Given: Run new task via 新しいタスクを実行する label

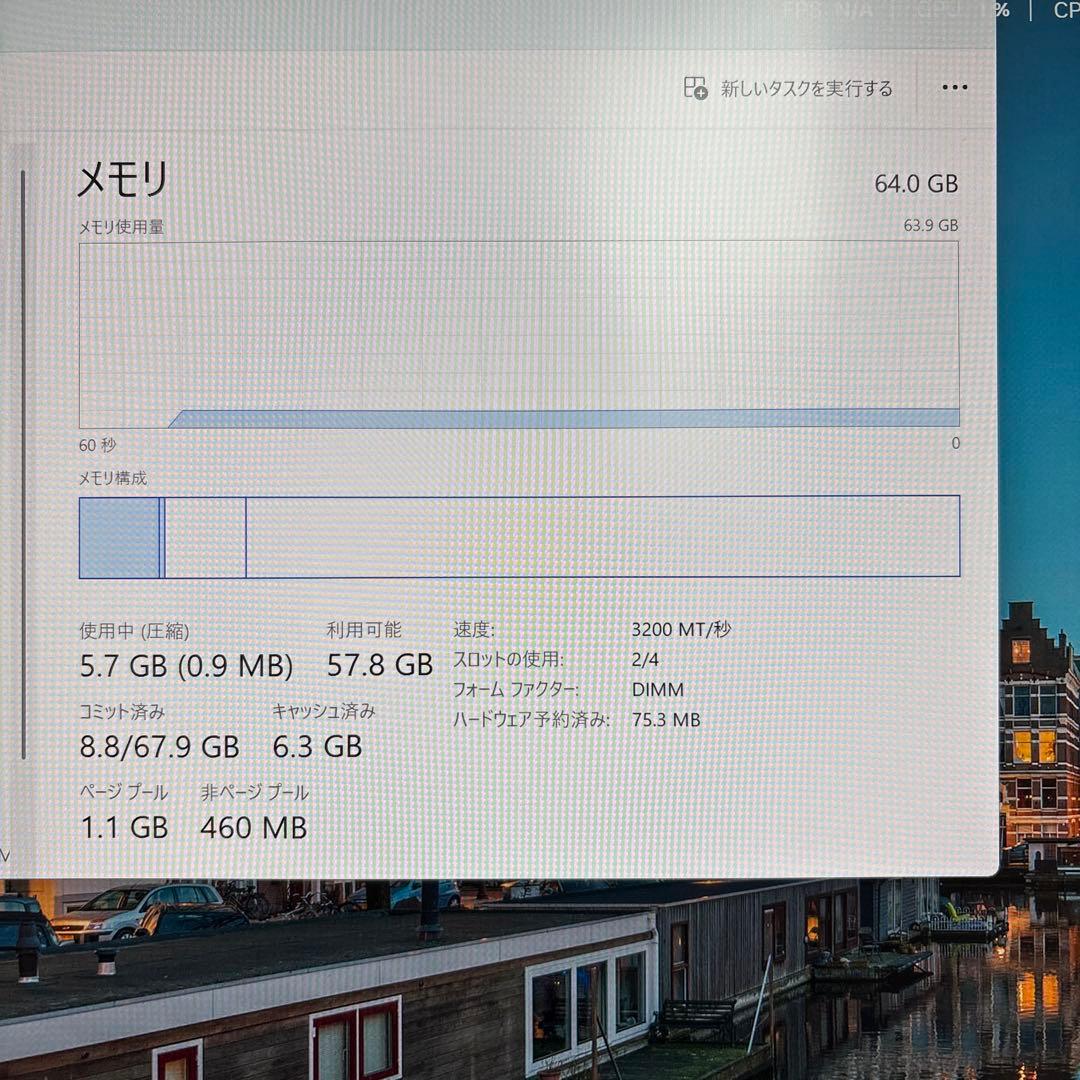Looking at the screenshot, I should [x=807, y=89].
